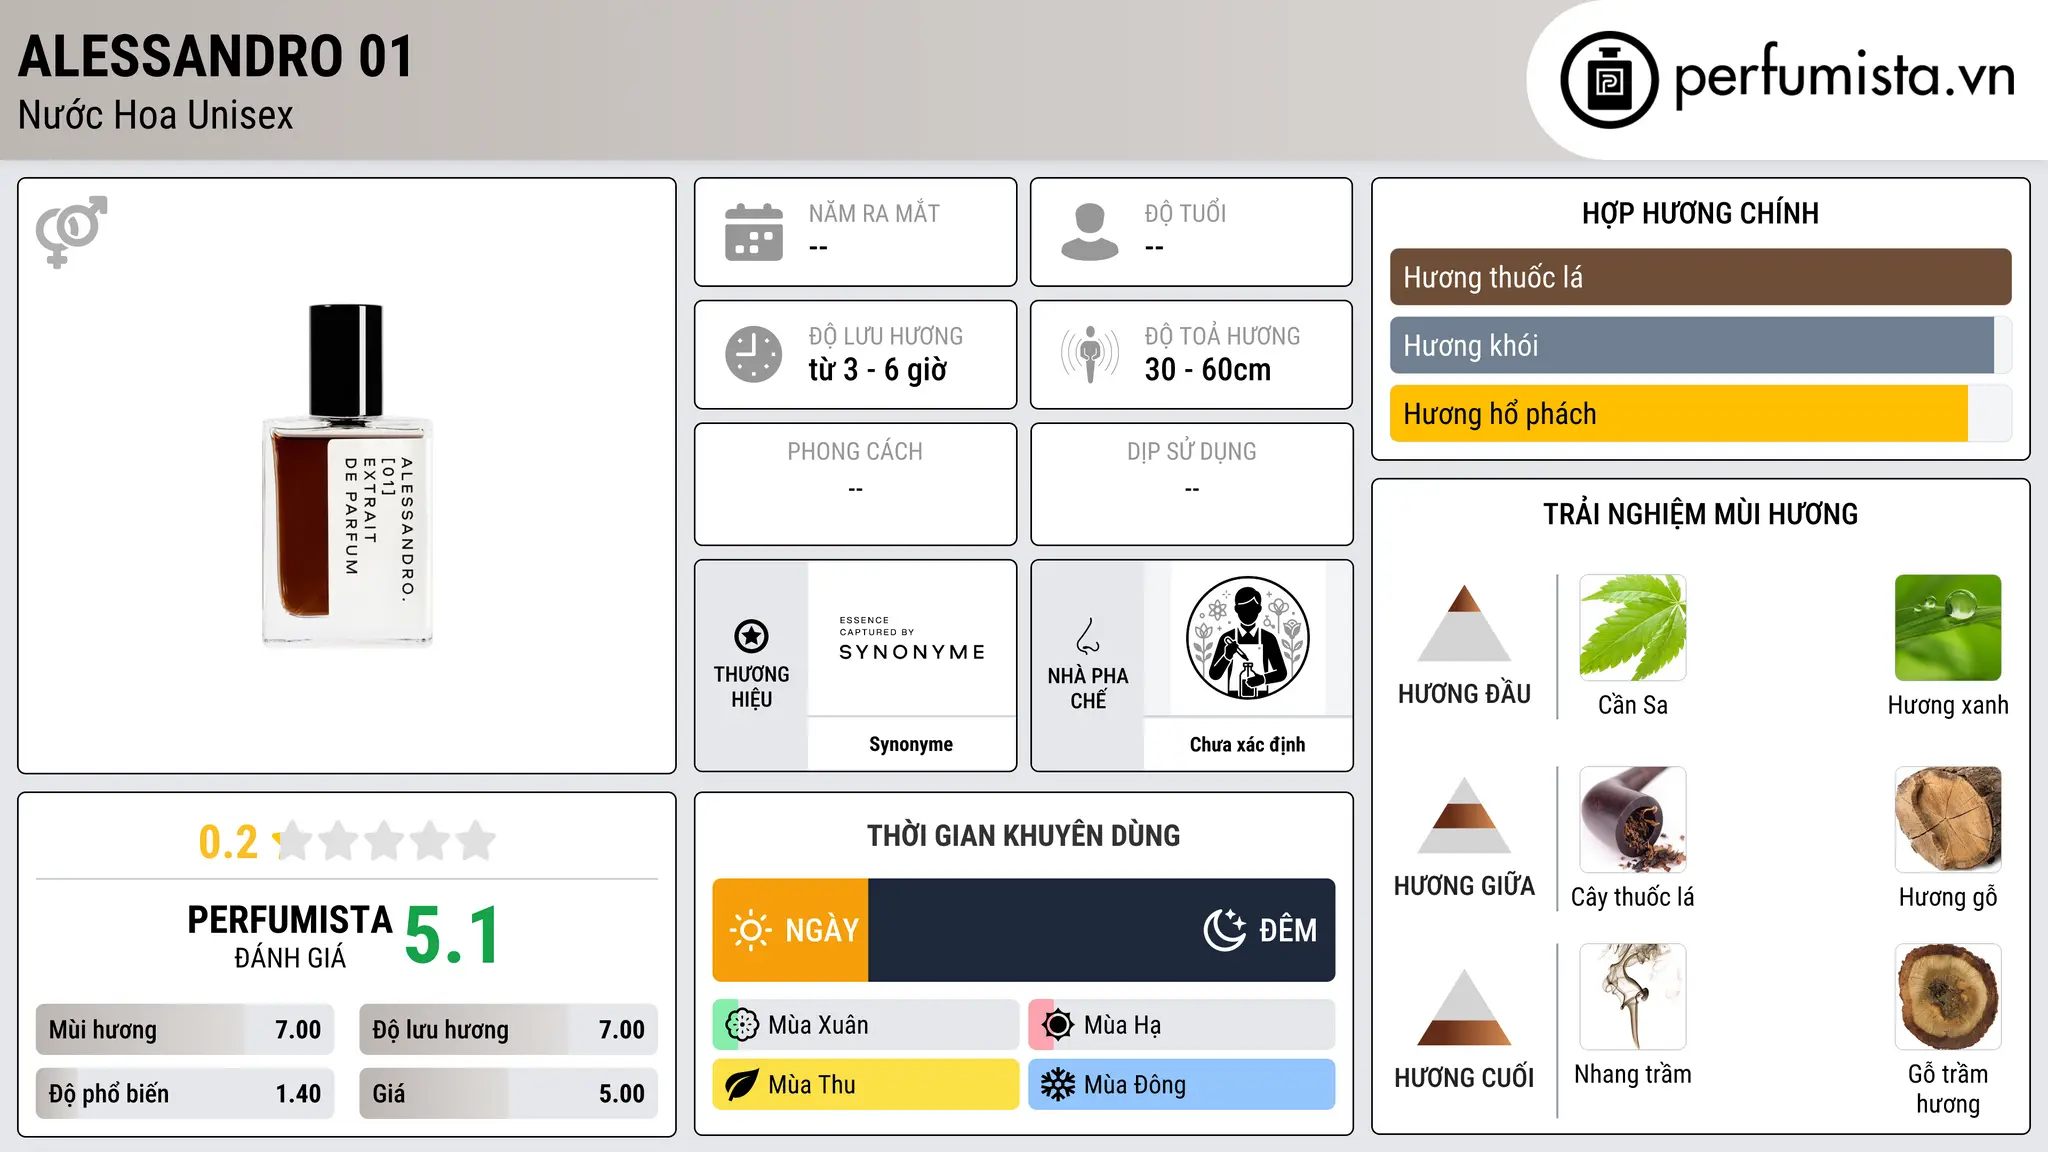Click the 'từ 3 - 6 giờ' longevity value
The height and width of the screenshot is (1152, 2048).
tap(878, 370)
